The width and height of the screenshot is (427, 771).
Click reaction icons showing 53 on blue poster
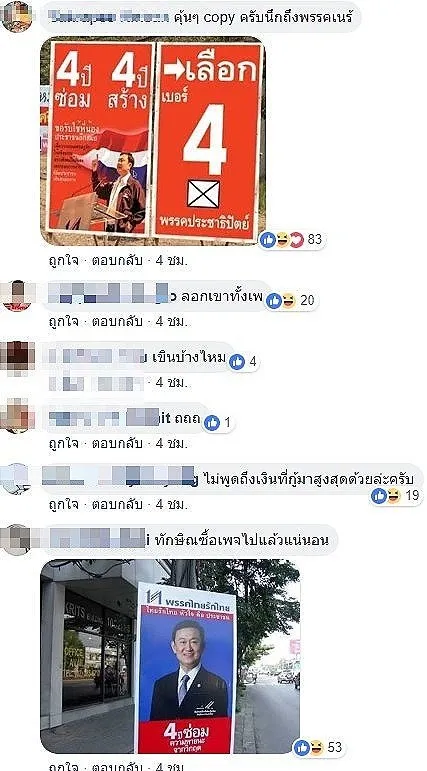pos(309,748)
